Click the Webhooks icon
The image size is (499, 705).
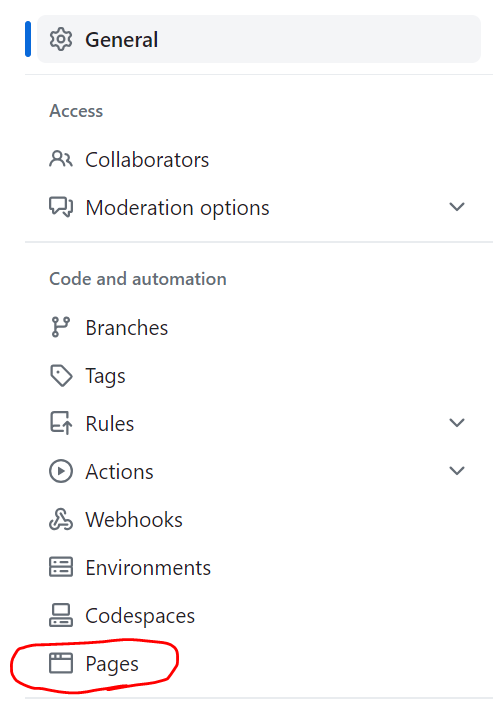61,519
